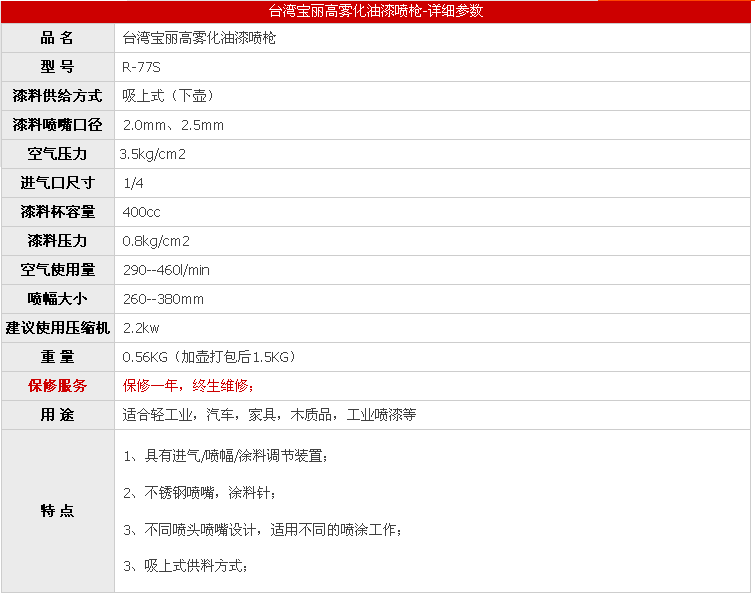Click the value 260--380mm
The width and height of the screenshot is (755, 593).
[x=163, y=299]
